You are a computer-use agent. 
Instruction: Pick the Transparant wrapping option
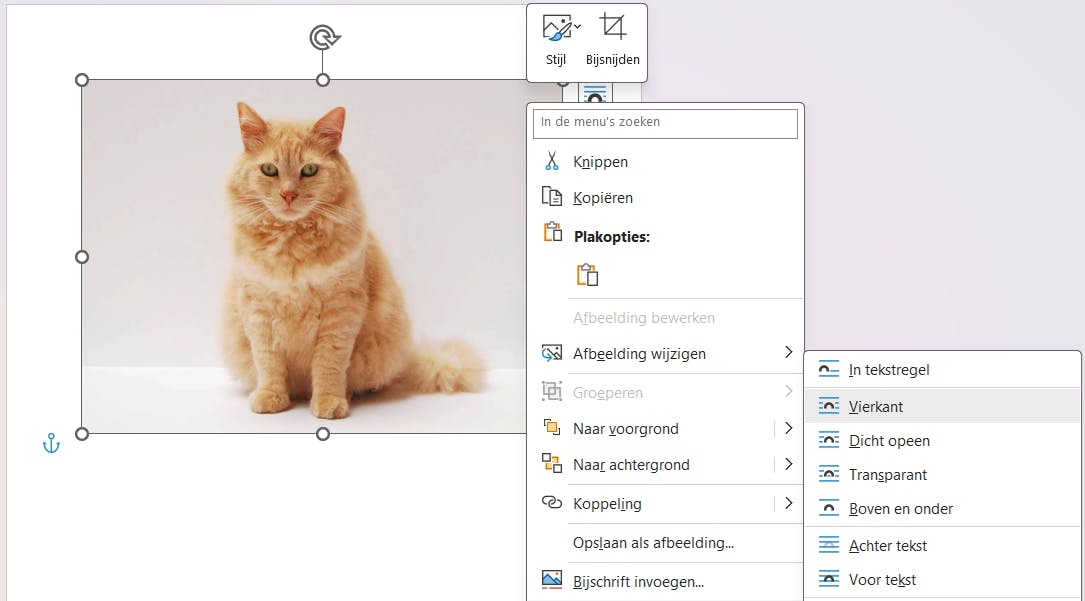pyautogui.click(x=942, y=474)
